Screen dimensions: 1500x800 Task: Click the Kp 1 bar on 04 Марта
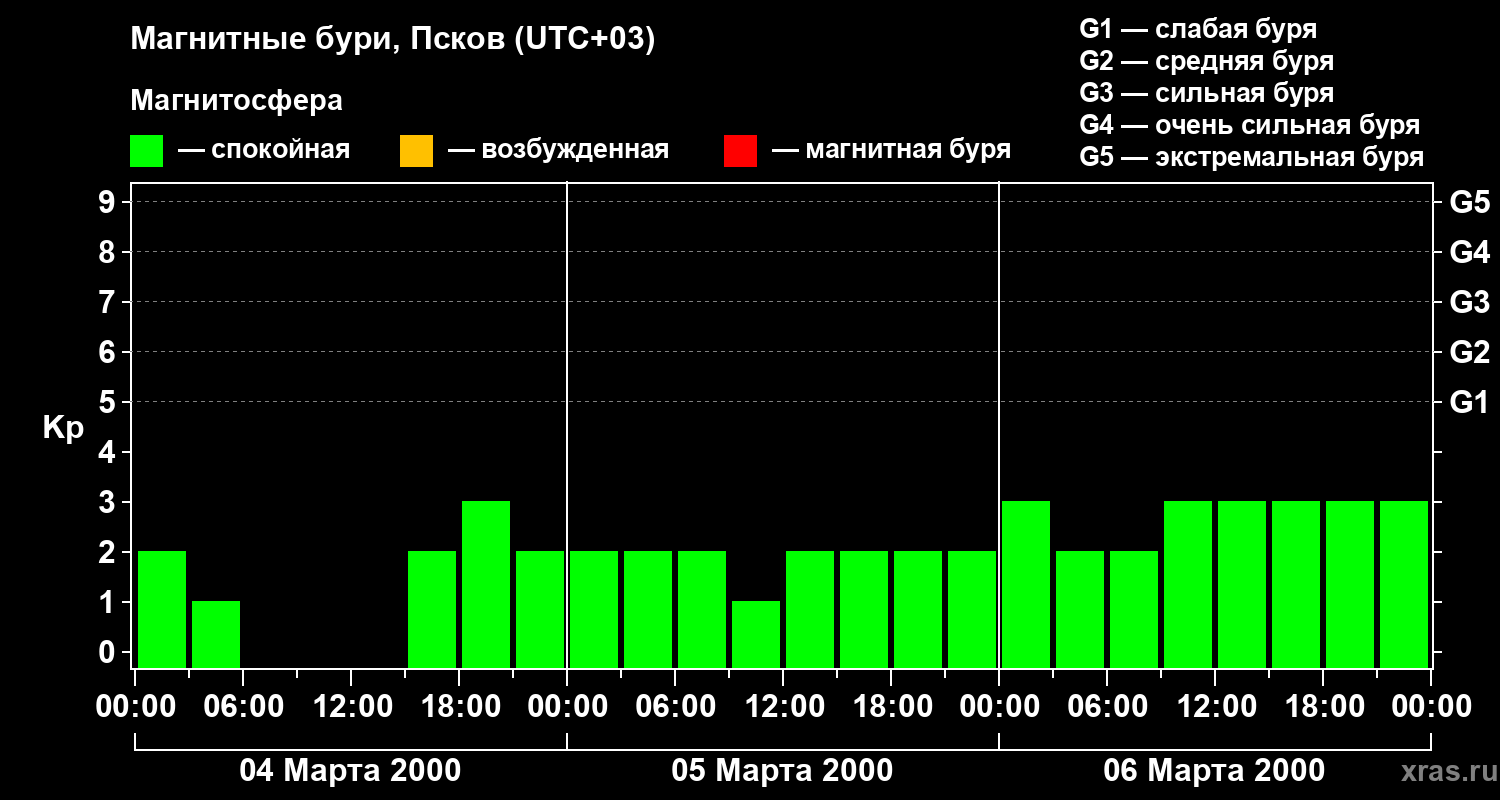(x=216, y=634)
